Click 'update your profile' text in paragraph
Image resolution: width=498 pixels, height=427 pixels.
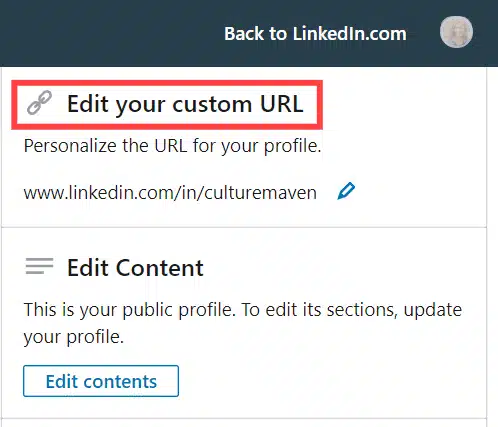[243, 323]
